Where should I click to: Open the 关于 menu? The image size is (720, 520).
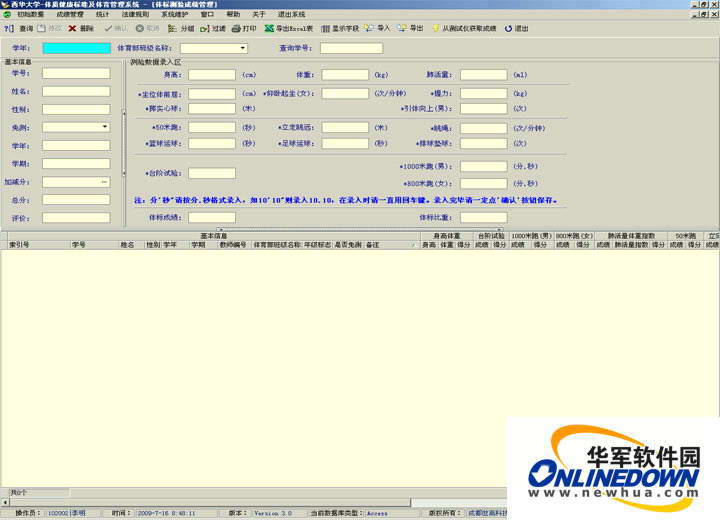pos(259,14)
